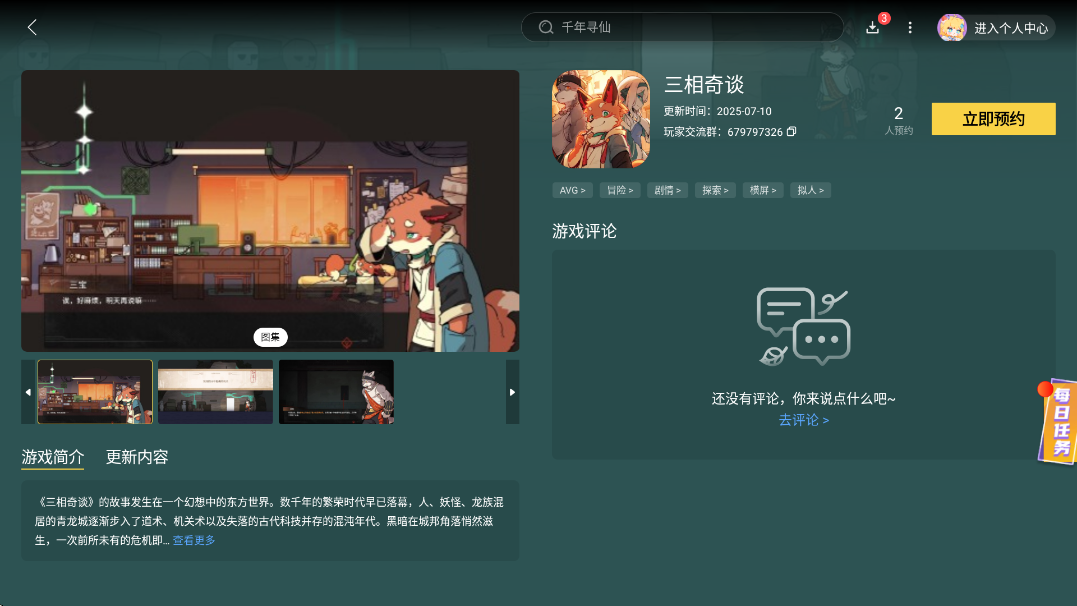This screenshot has width=1077, height=606.
Task: Click the 去评论 link
Action: pos(804,420)
